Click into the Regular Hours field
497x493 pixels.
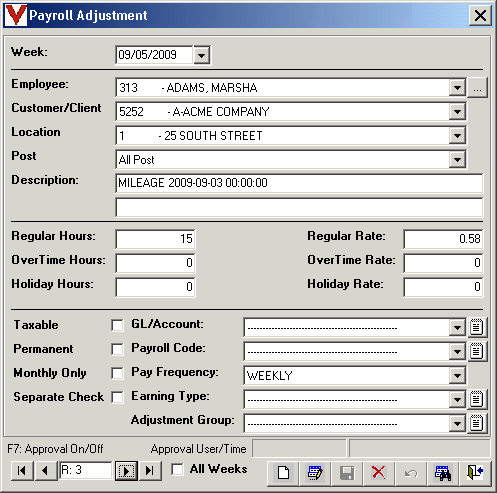coord(155,239)
